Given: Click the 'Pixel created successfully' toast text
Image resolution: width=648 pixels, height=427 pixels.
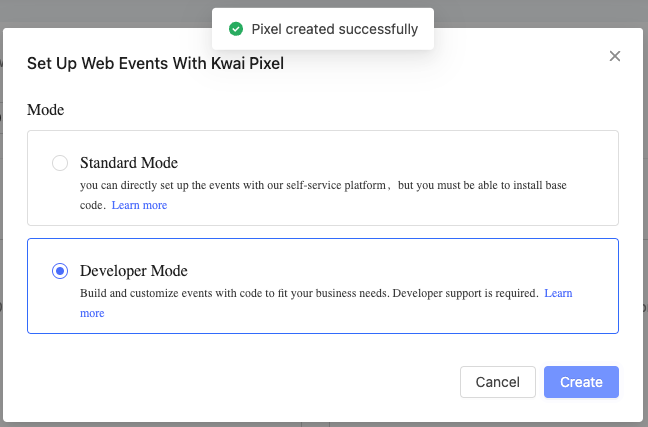Looking at the screenshot, I should 335,29.
